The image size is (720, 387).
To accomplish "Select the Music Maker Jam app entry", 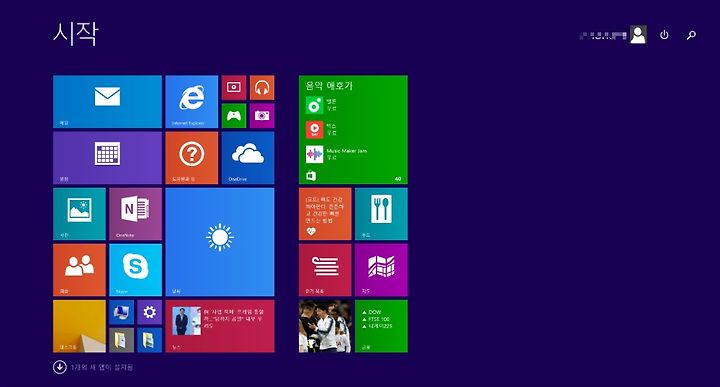I will (x=337, y=154).
